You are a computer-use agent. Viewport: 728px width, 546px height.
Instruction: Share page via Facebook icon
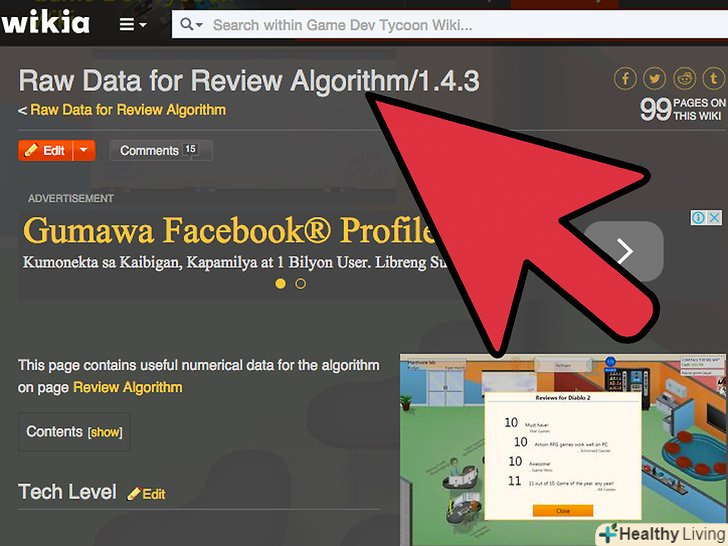tap(625, 78)
